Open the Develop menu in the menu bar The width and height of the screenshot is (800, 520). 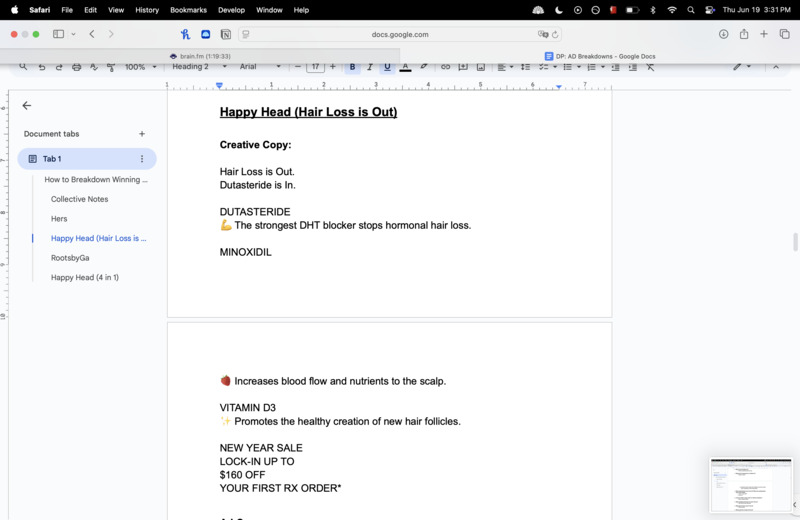(231, 10)
